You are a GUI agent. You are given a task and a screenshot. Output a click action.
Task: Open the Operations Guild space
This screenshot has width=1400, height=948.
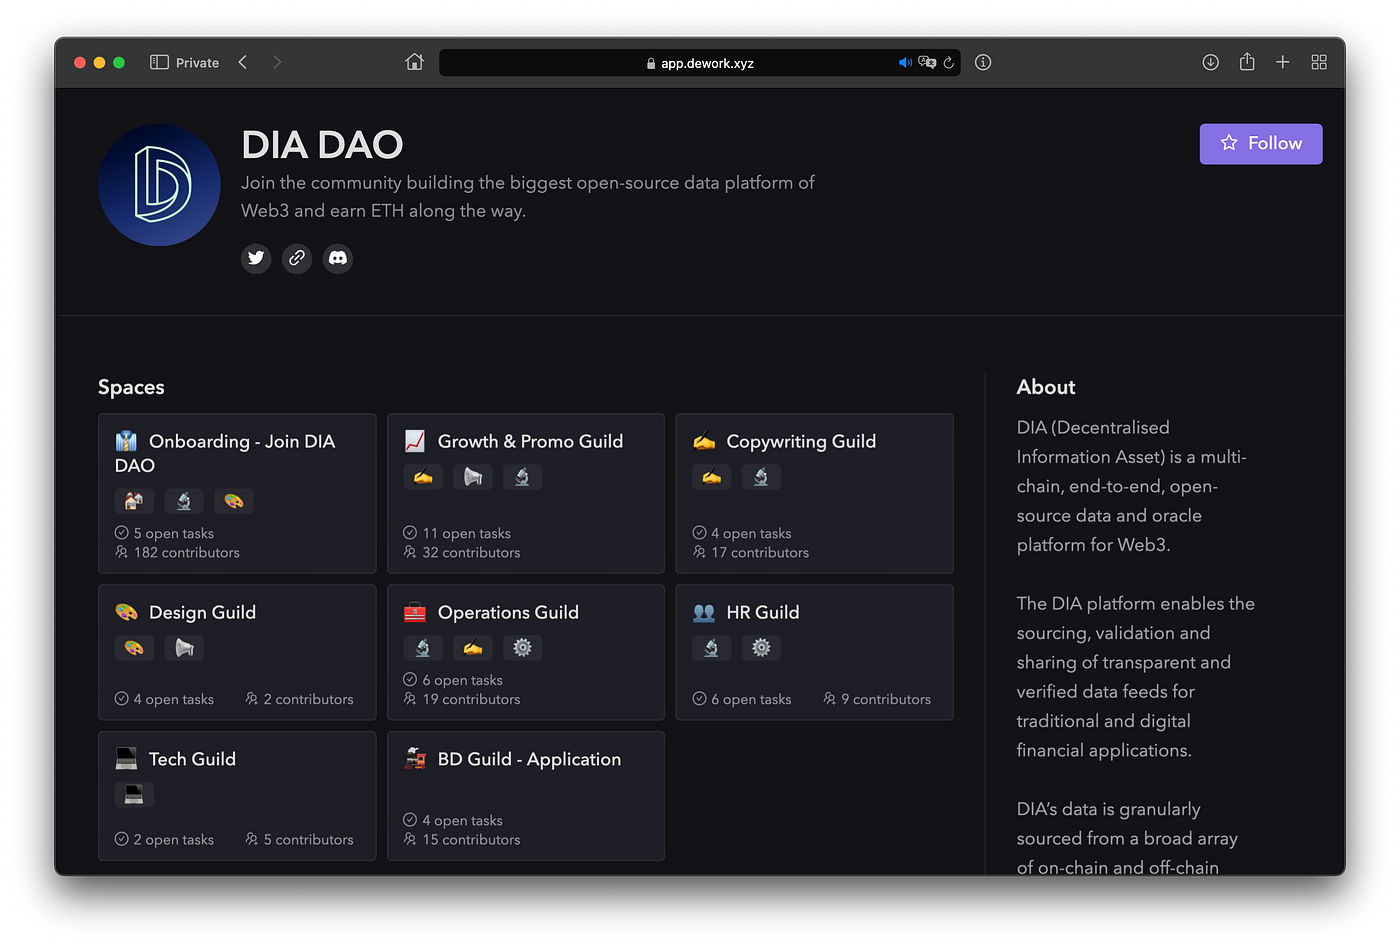point(526,653)
